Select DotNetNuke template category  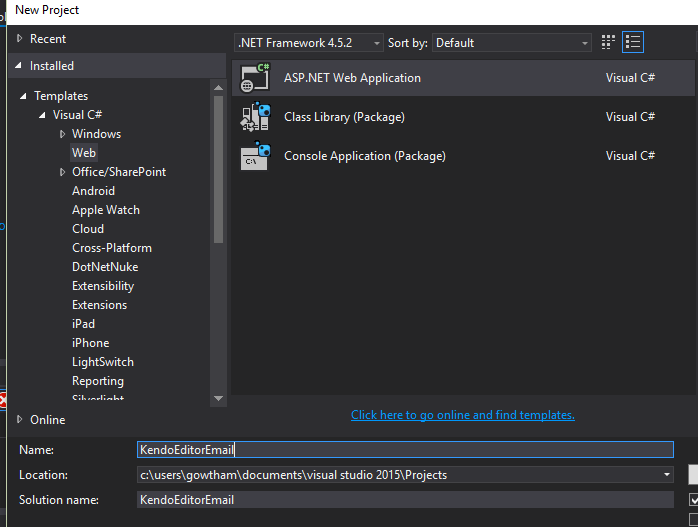coord(105,267)
